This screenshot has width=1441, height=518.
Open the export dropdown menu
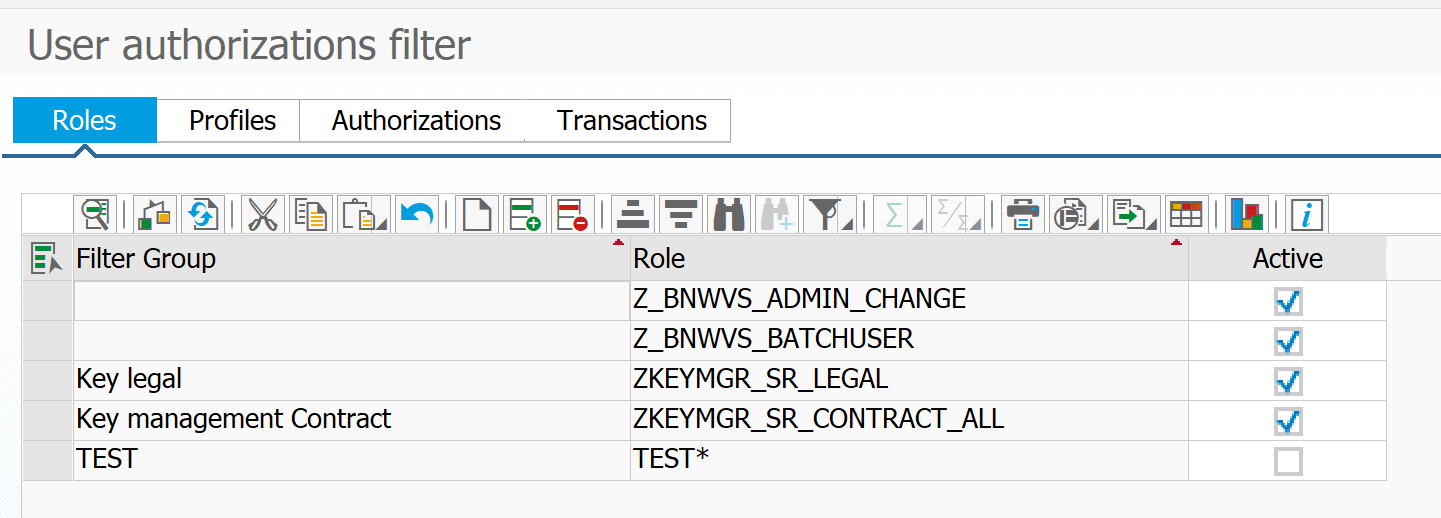1134,214
